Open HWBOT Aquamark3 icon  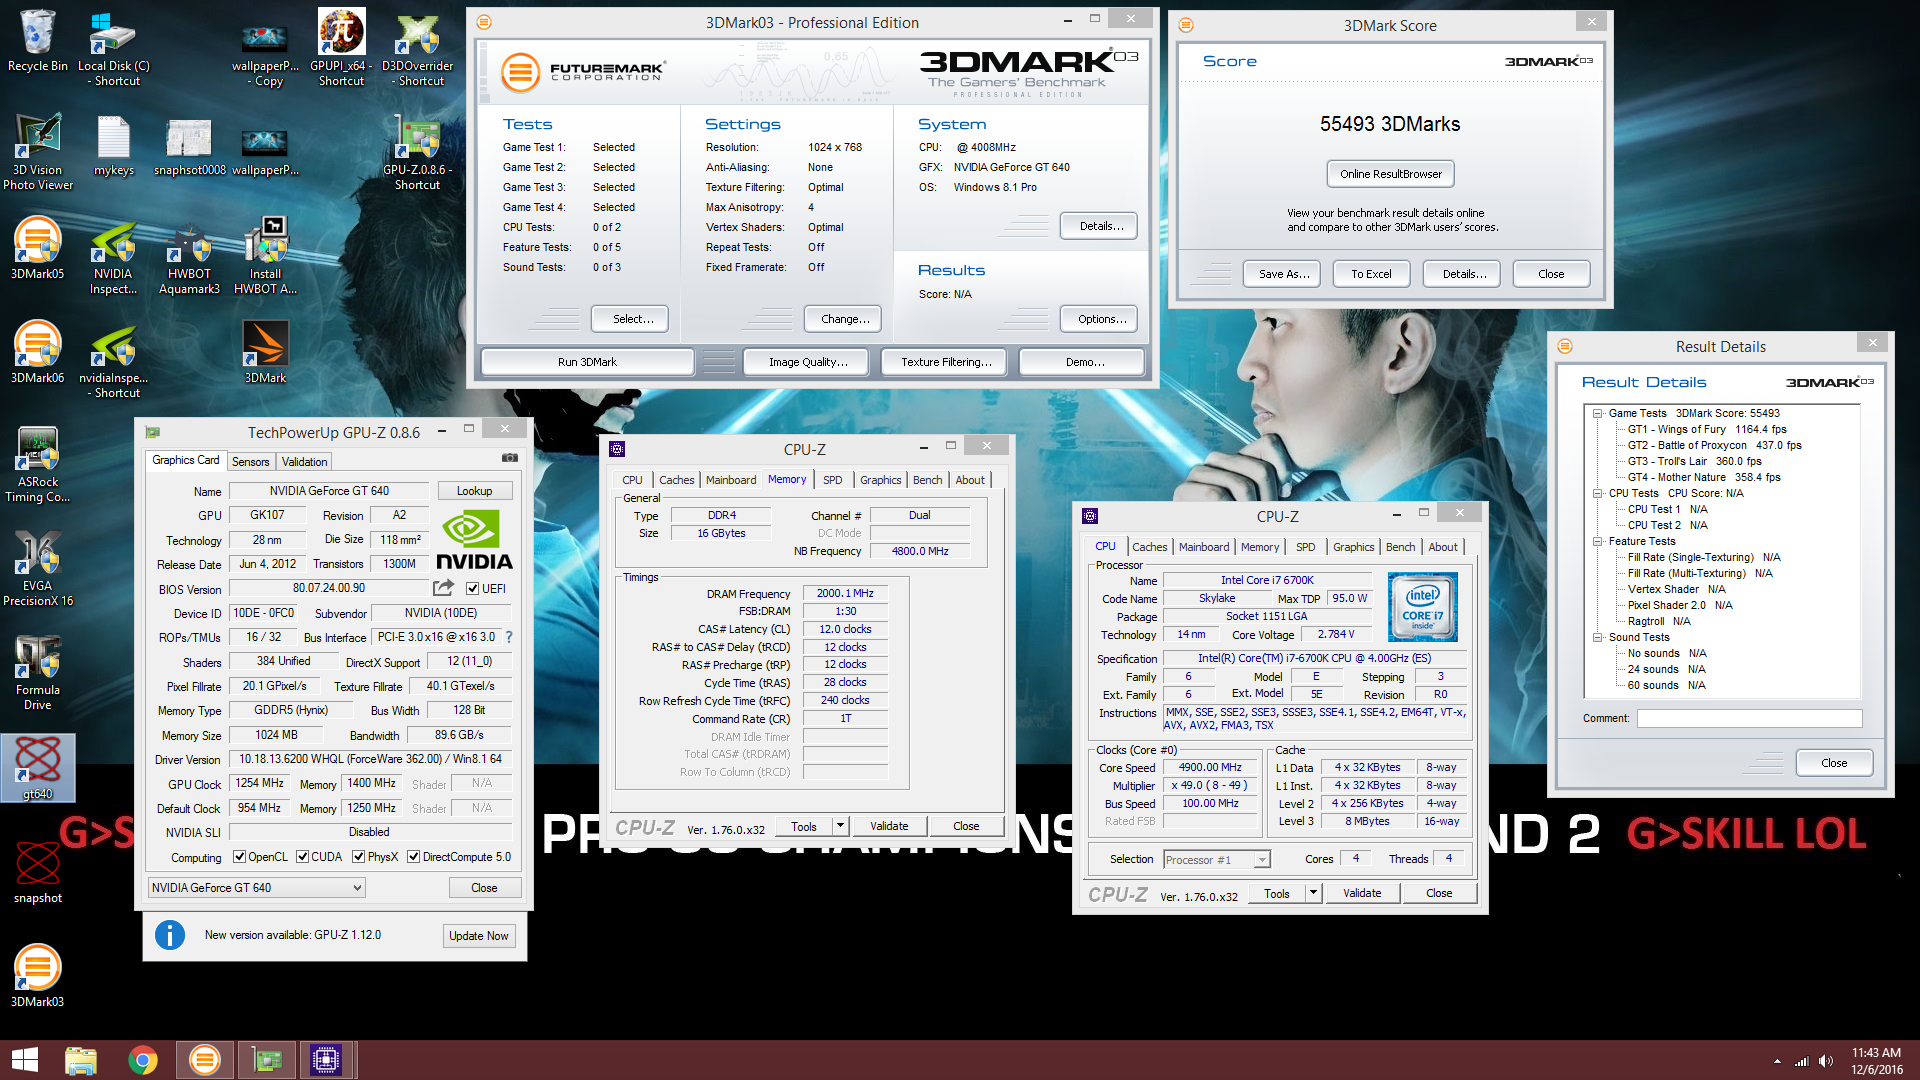(x=190, y=255)
